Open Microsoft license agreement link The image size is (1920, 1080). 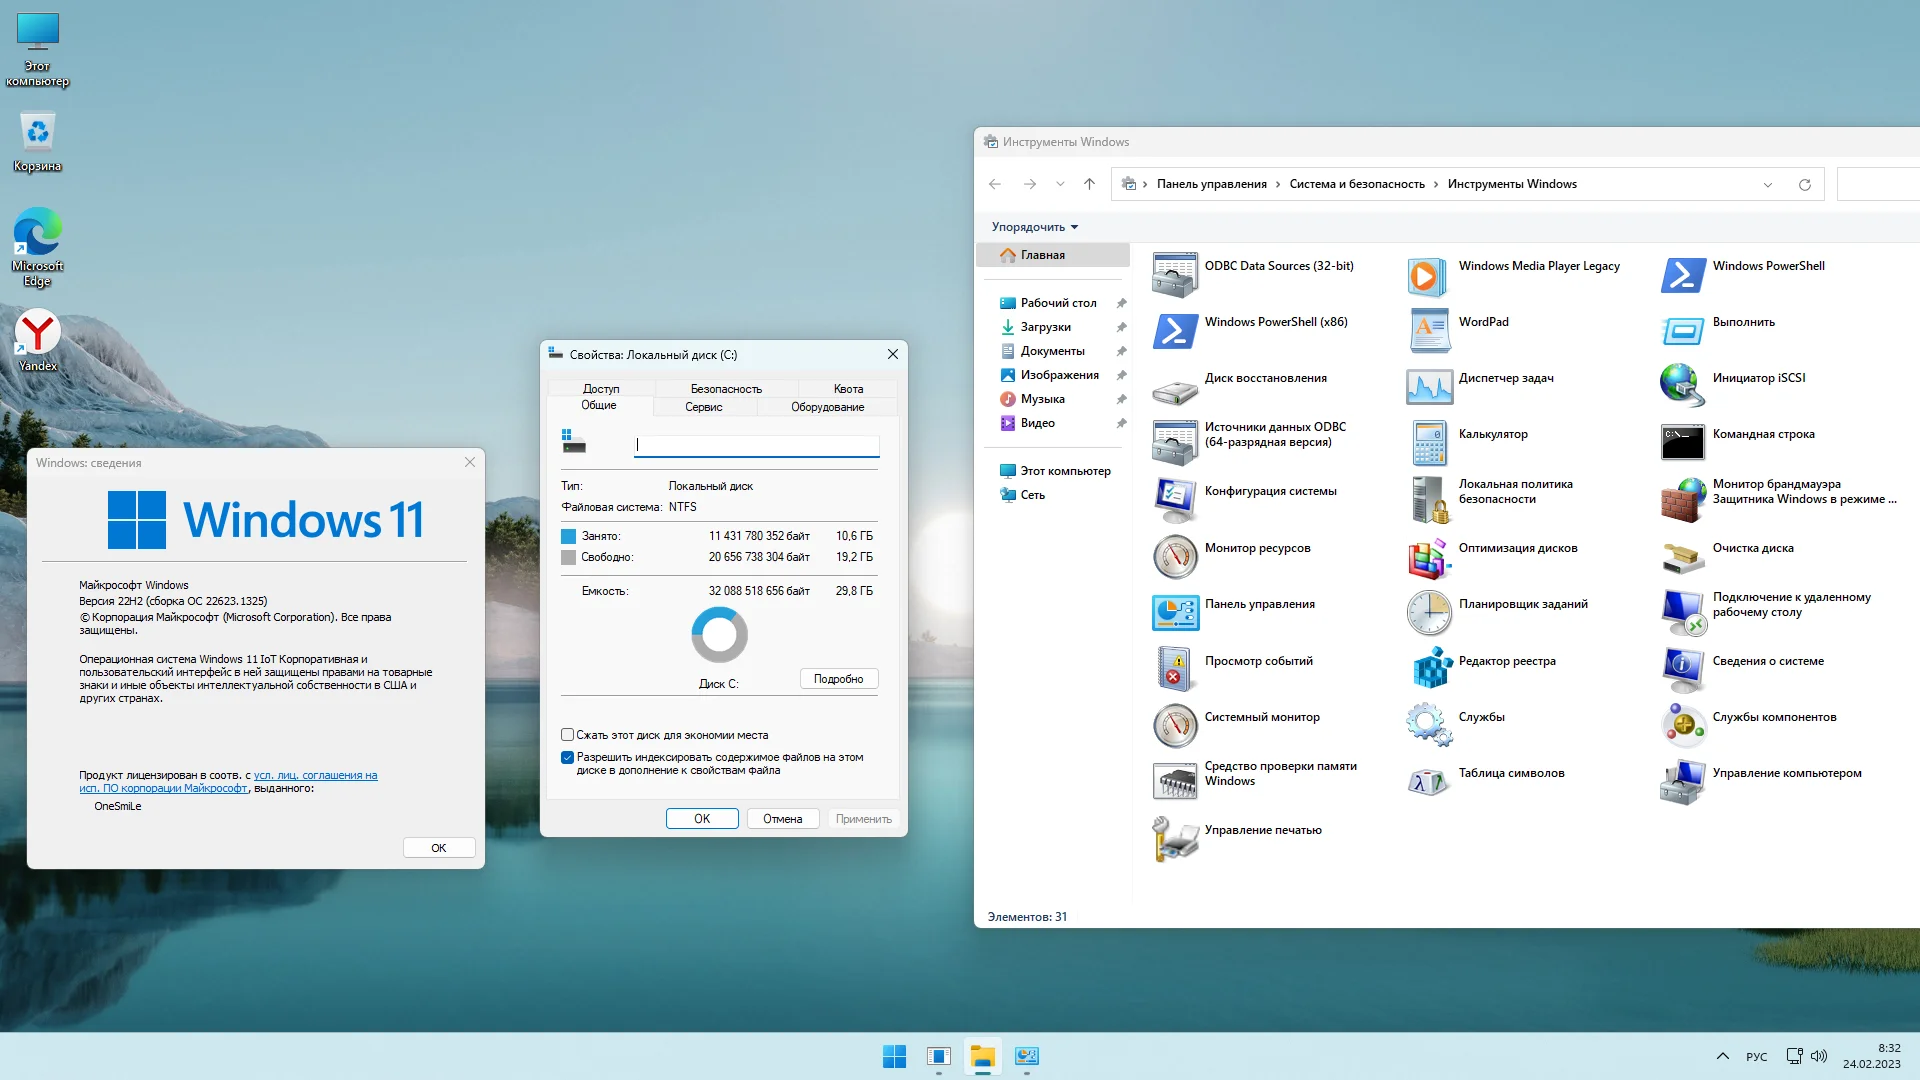coord(315,776)
